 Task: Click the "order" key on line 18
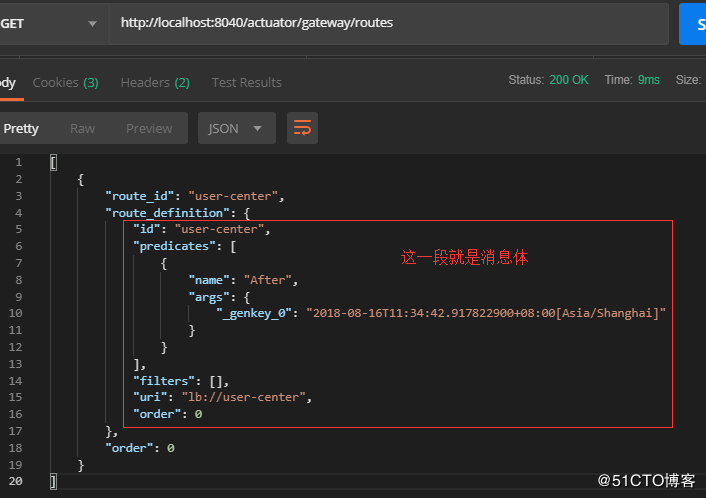pos(129,448)
